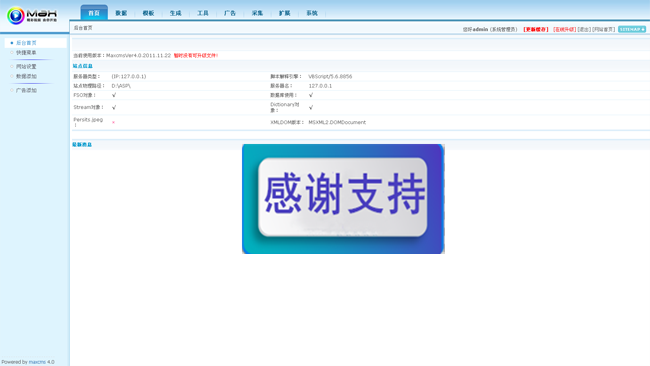The height and width of the screenshot is (366, 650).
Task: Open the maxcms link in the footer
Action: [x=37, y=362]
